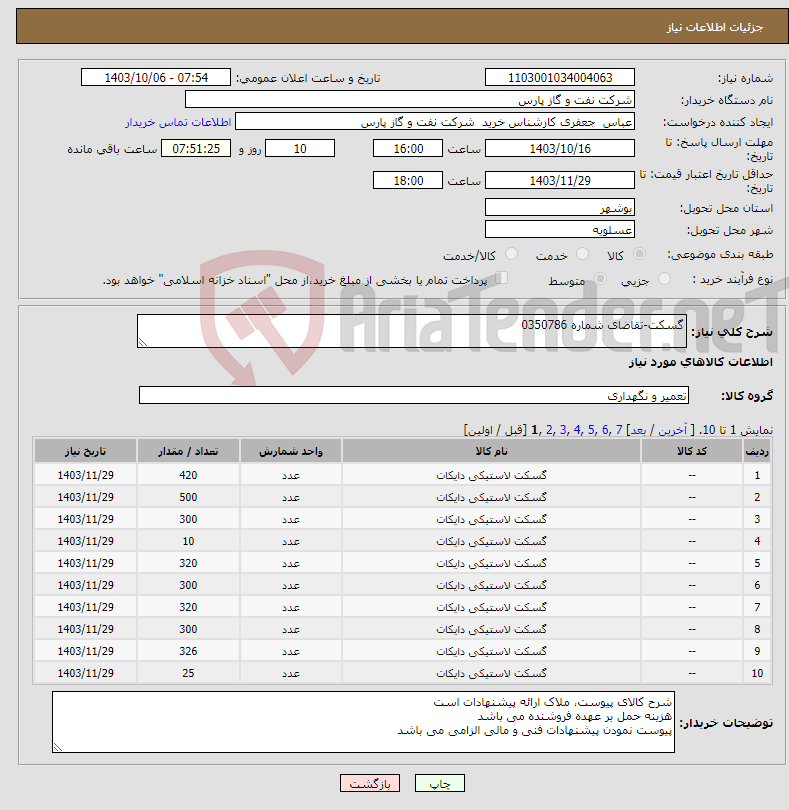The width and height of the screenshot is (789, 810).
Task: Click quantity 326 in row 9
Action: 188,651
